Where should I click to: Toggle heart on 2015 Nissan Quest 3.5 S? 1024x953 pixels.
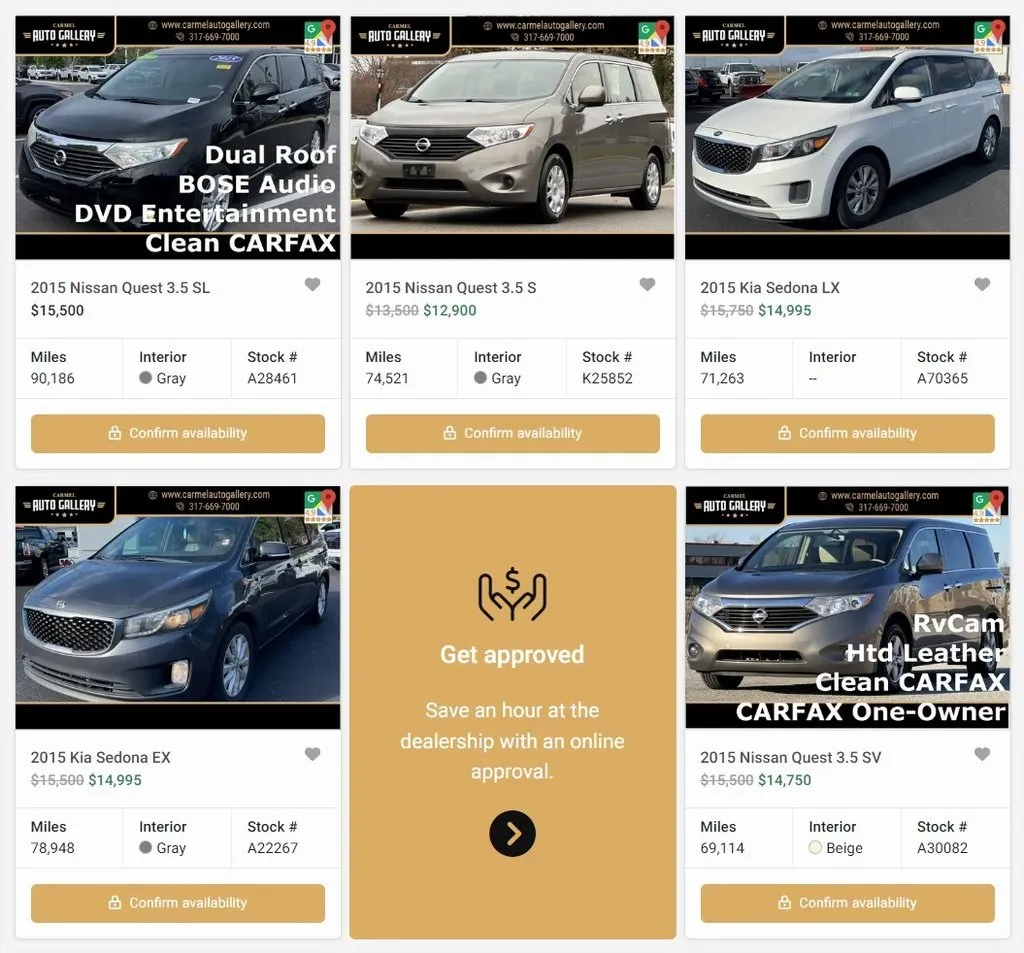click(x=647, y=284)
